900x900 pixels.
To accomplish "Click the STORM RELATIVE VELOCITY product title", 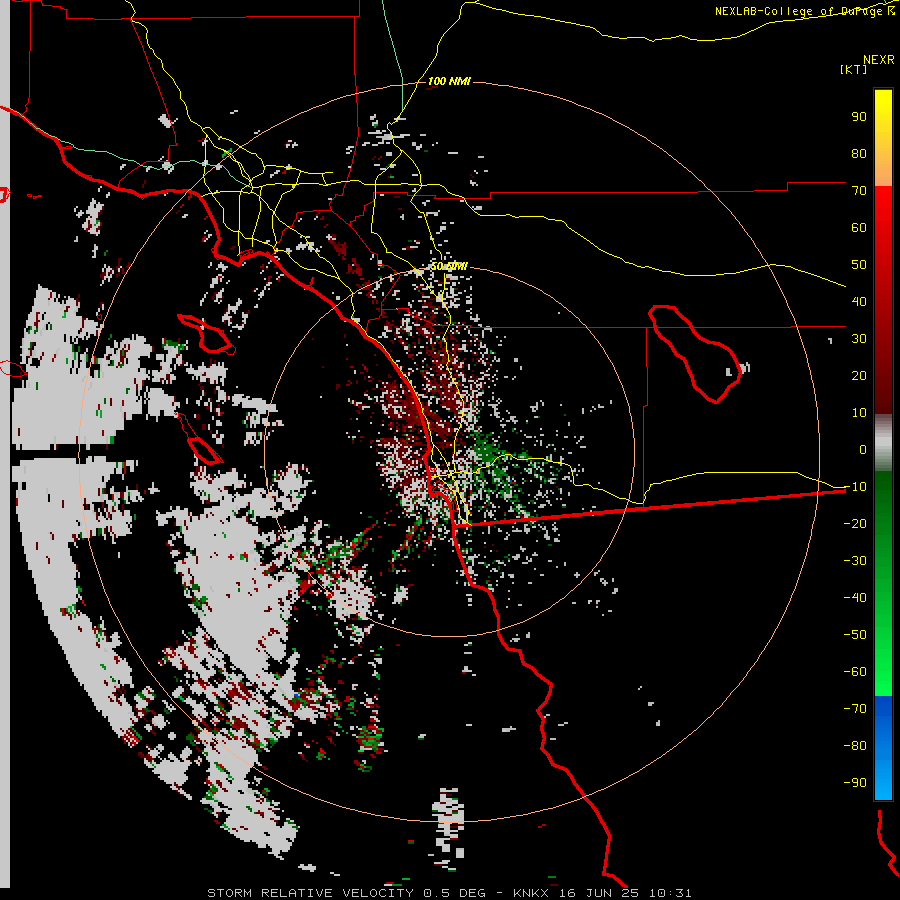I will 310,893.
